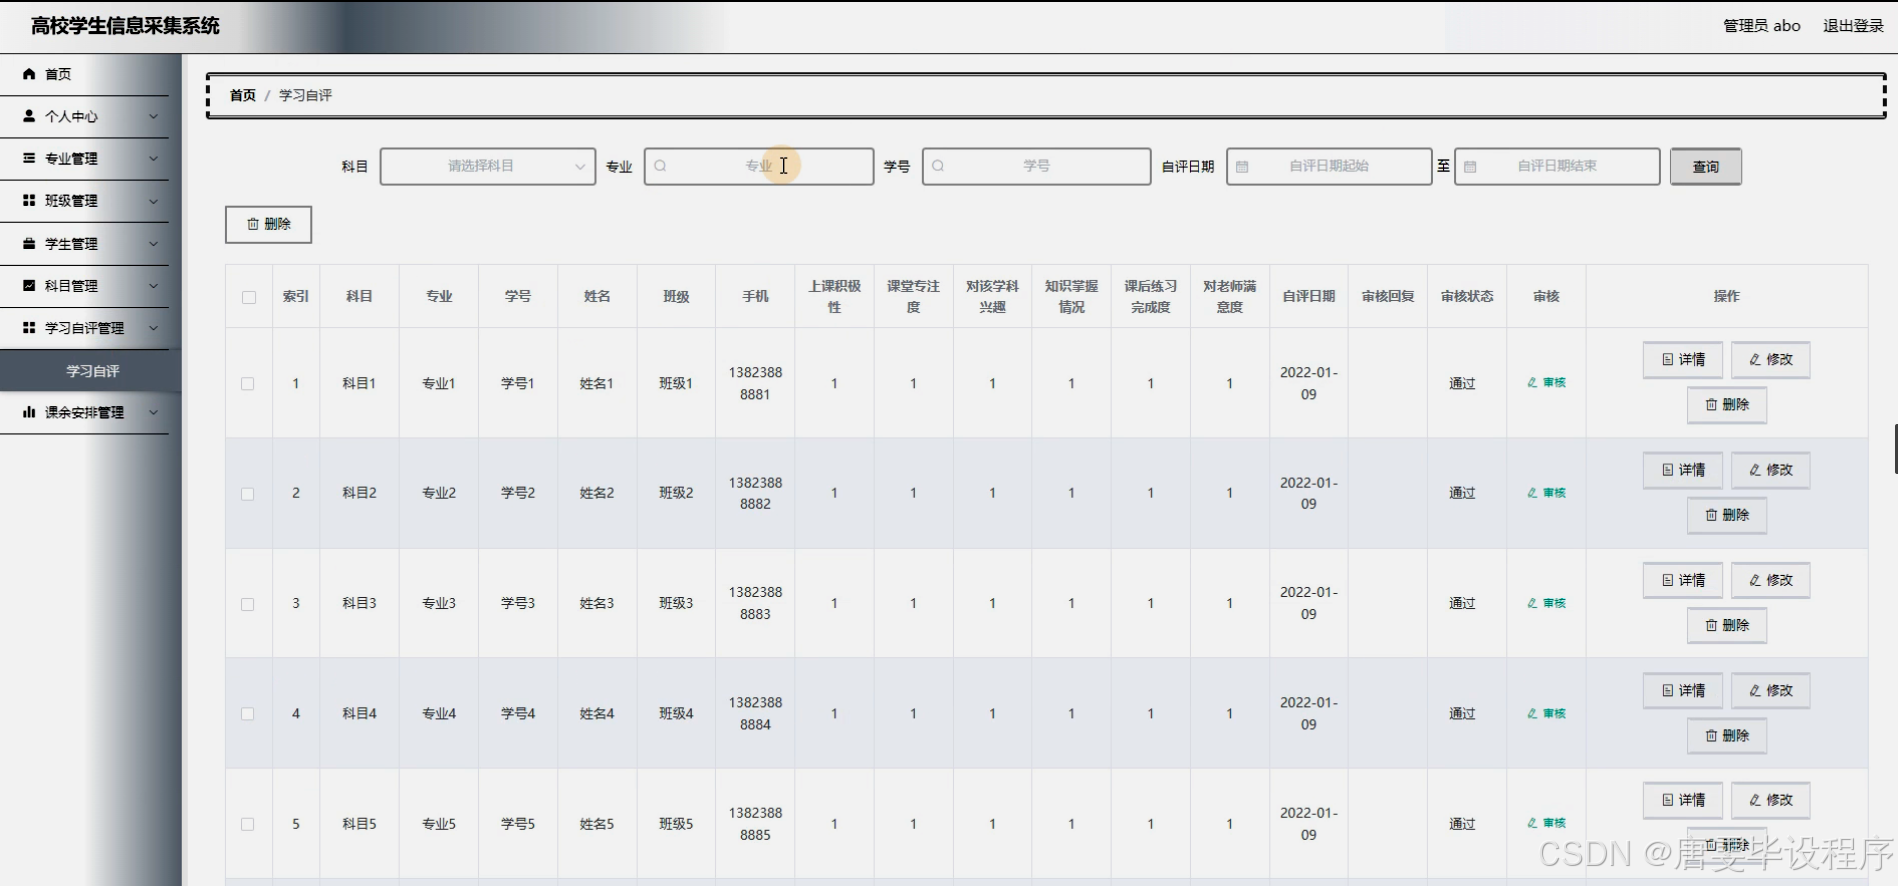The width and height of the screenshot is (1898, 886).
Task: Select the 学习自评 submenu item
Action: [x=91, y=371]
